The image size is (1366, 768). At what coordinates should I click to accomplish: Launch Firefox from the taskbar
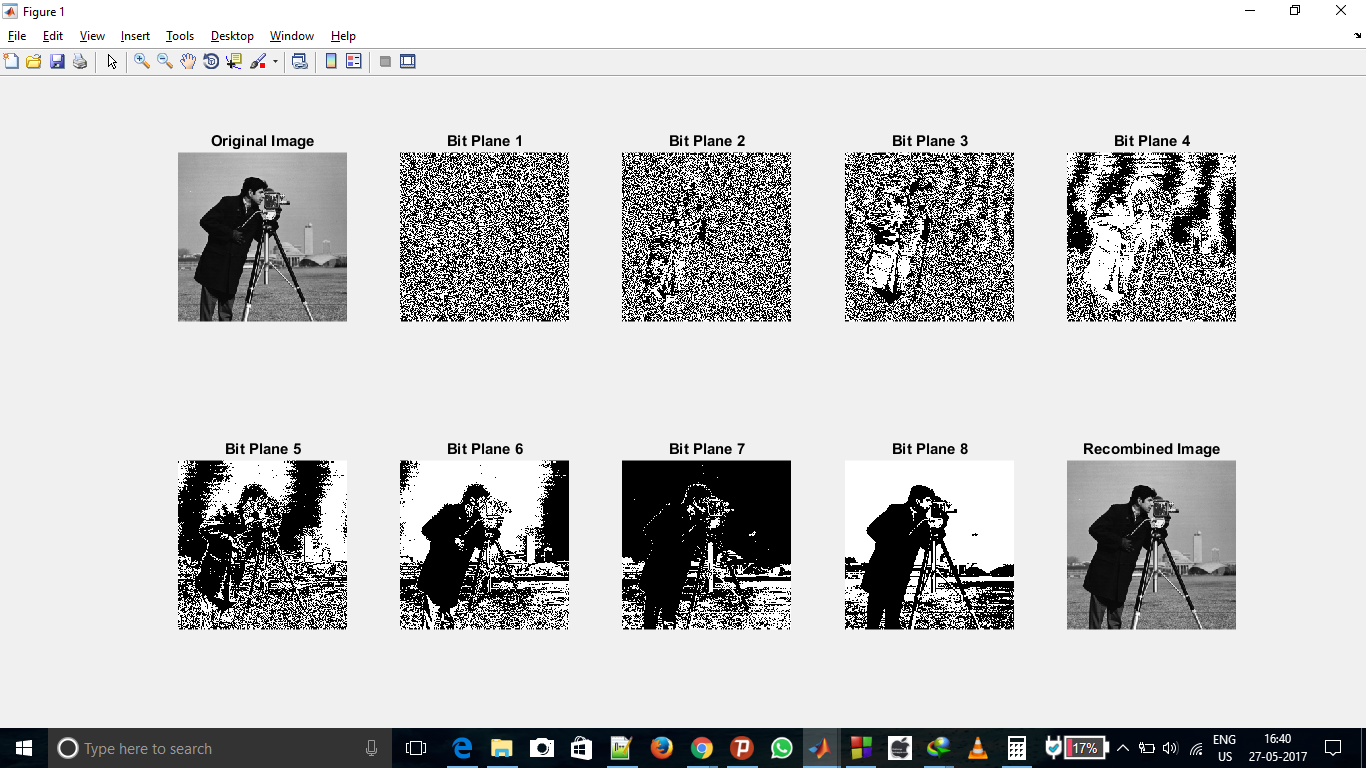click(x=661, y=748)
